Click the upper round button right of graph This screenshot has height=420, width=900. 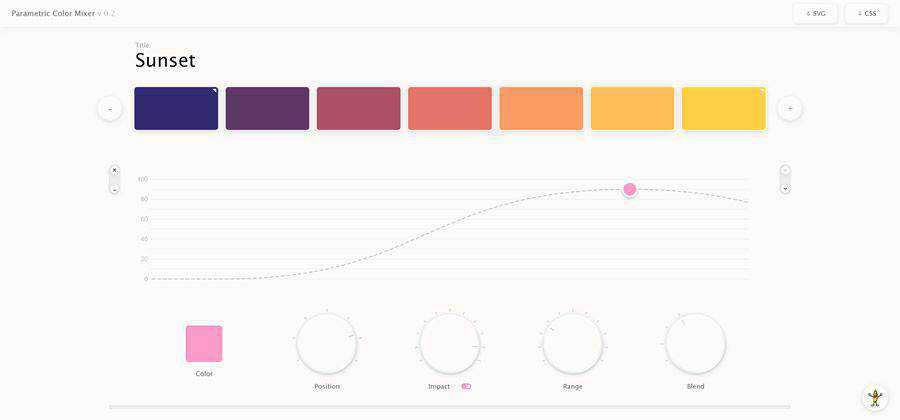(x=785, y=170)
